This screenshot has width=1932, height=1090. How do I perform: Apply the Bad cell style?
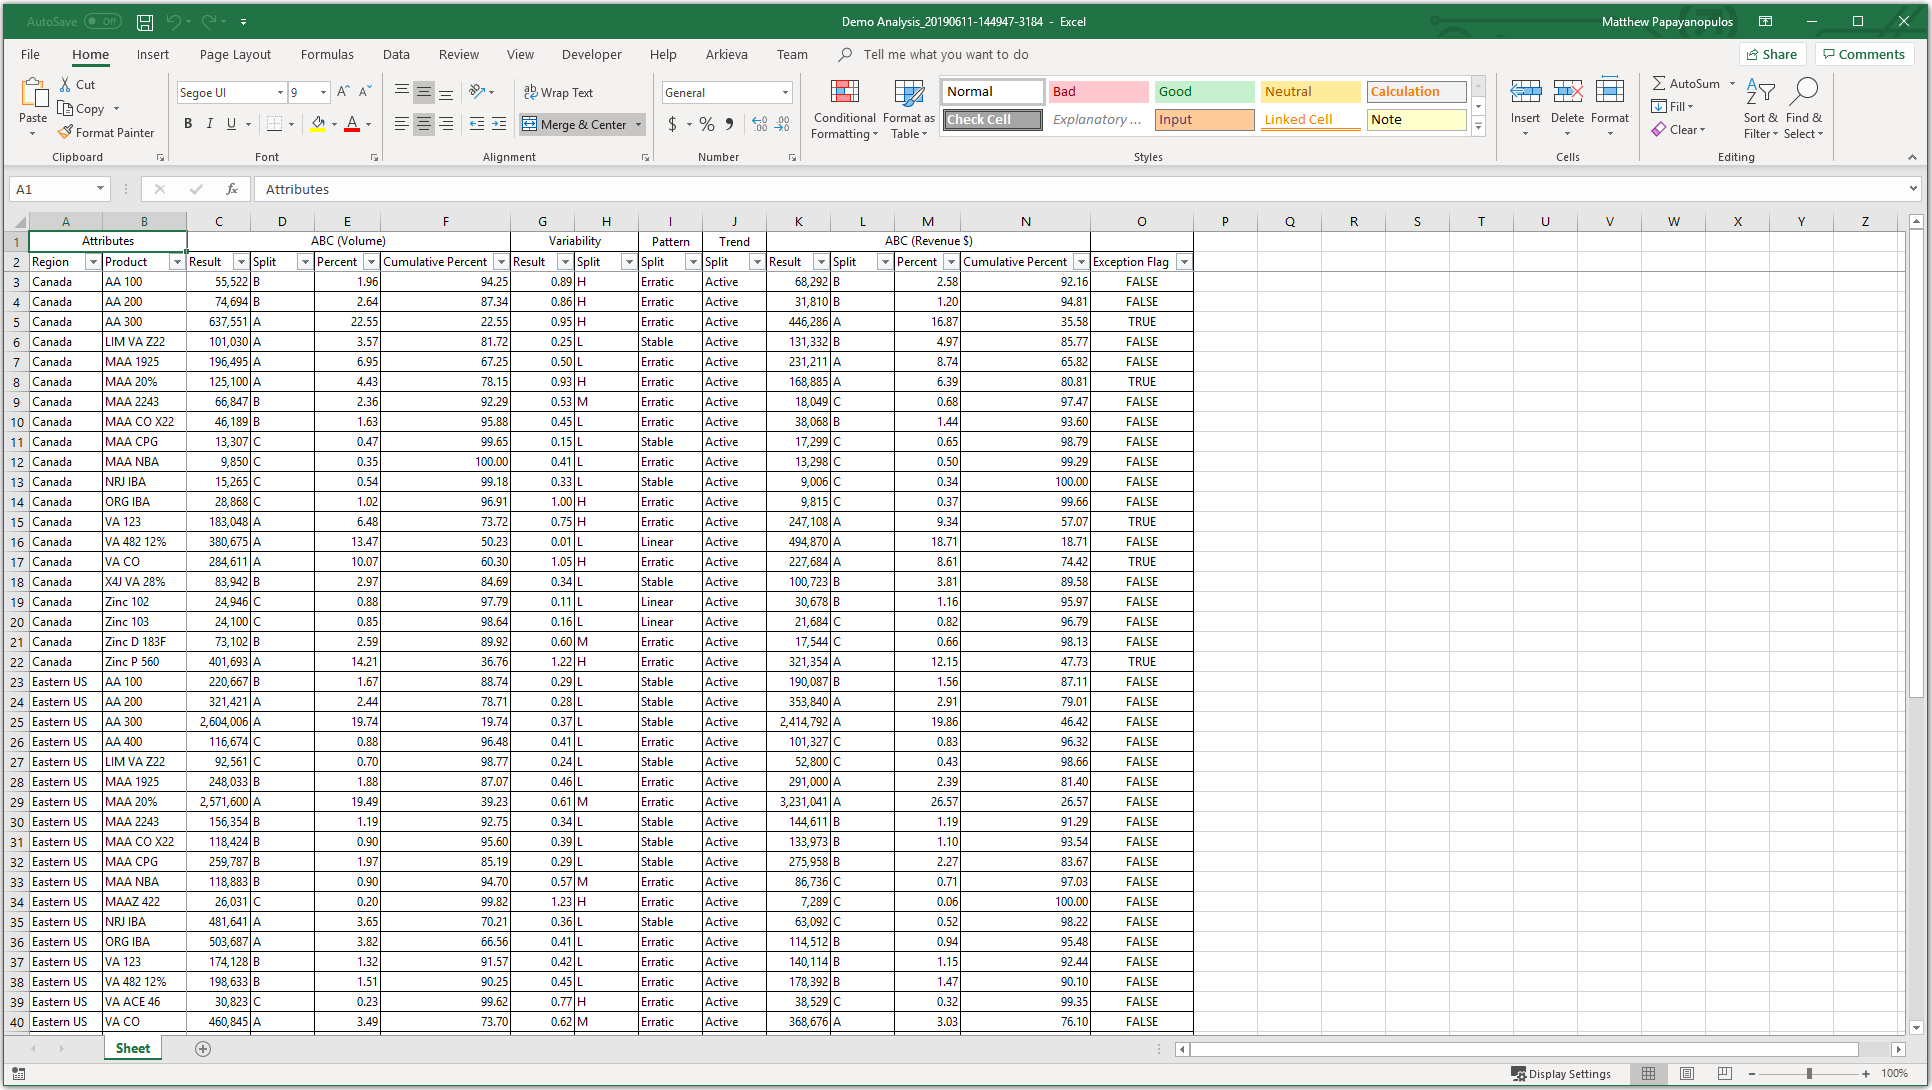1098,91
